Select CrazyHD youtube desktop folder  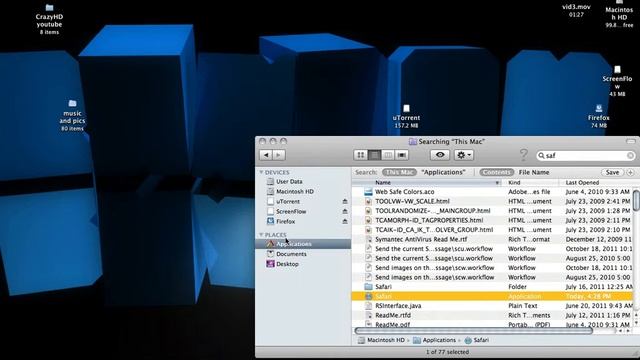pos(49,19)
